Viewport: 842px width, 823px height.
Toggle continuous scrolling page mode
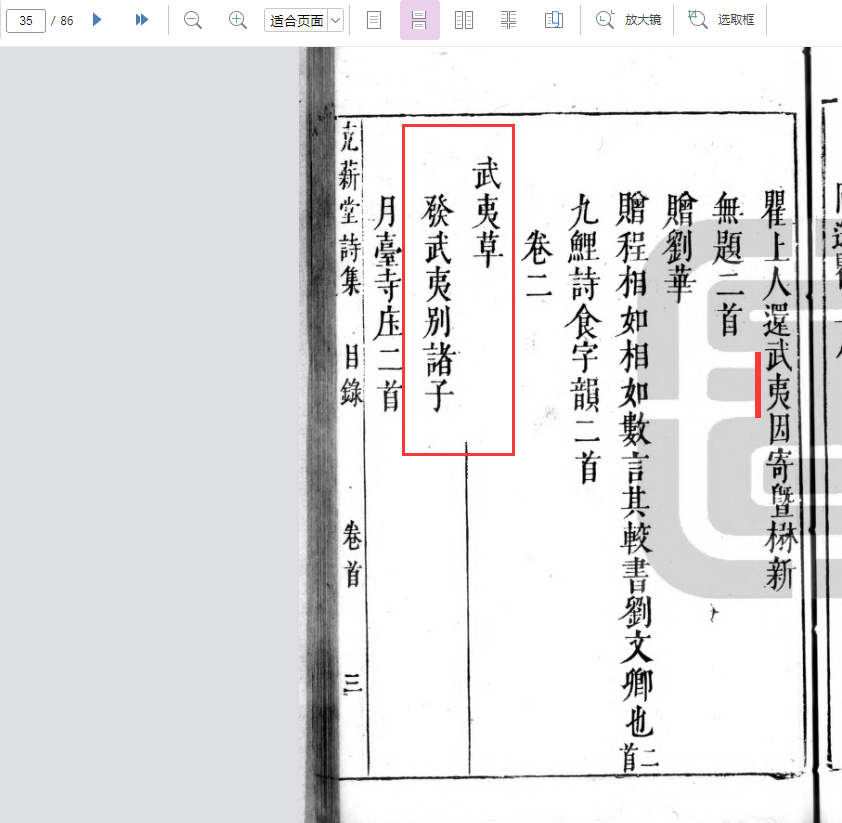(419, 20)
